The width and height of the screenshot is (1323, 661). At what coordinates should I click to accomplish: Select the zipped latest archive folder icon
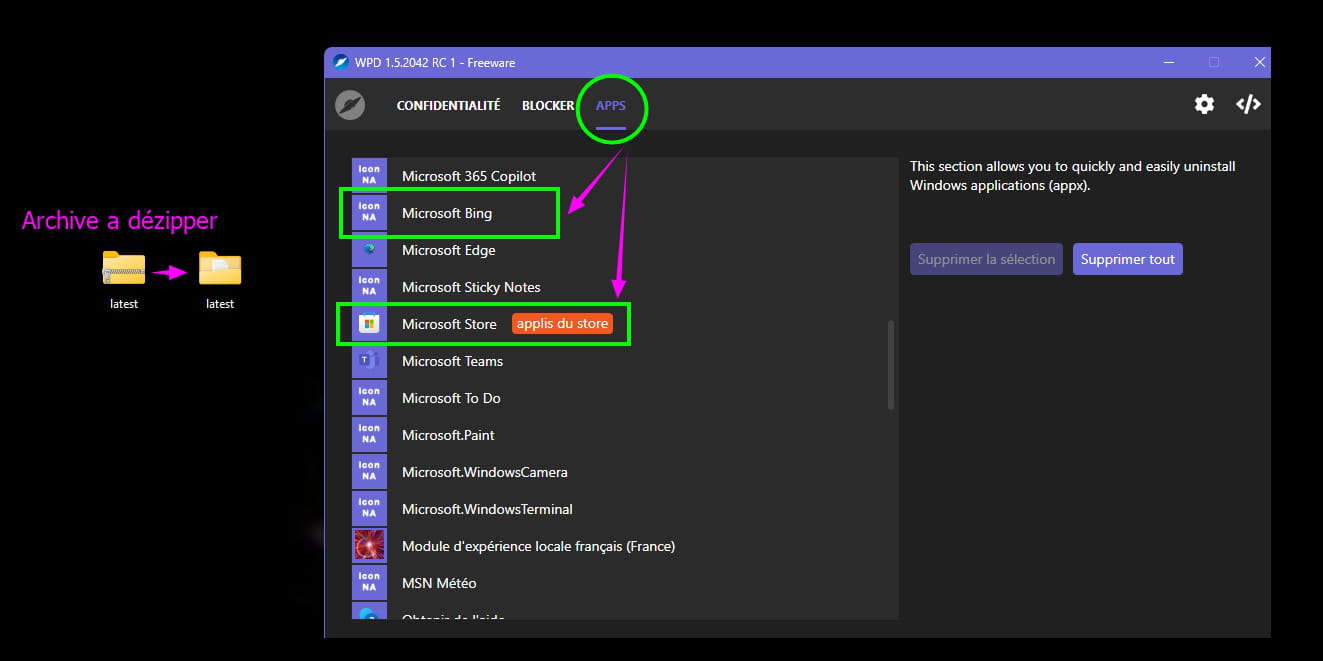click(124, 268)
